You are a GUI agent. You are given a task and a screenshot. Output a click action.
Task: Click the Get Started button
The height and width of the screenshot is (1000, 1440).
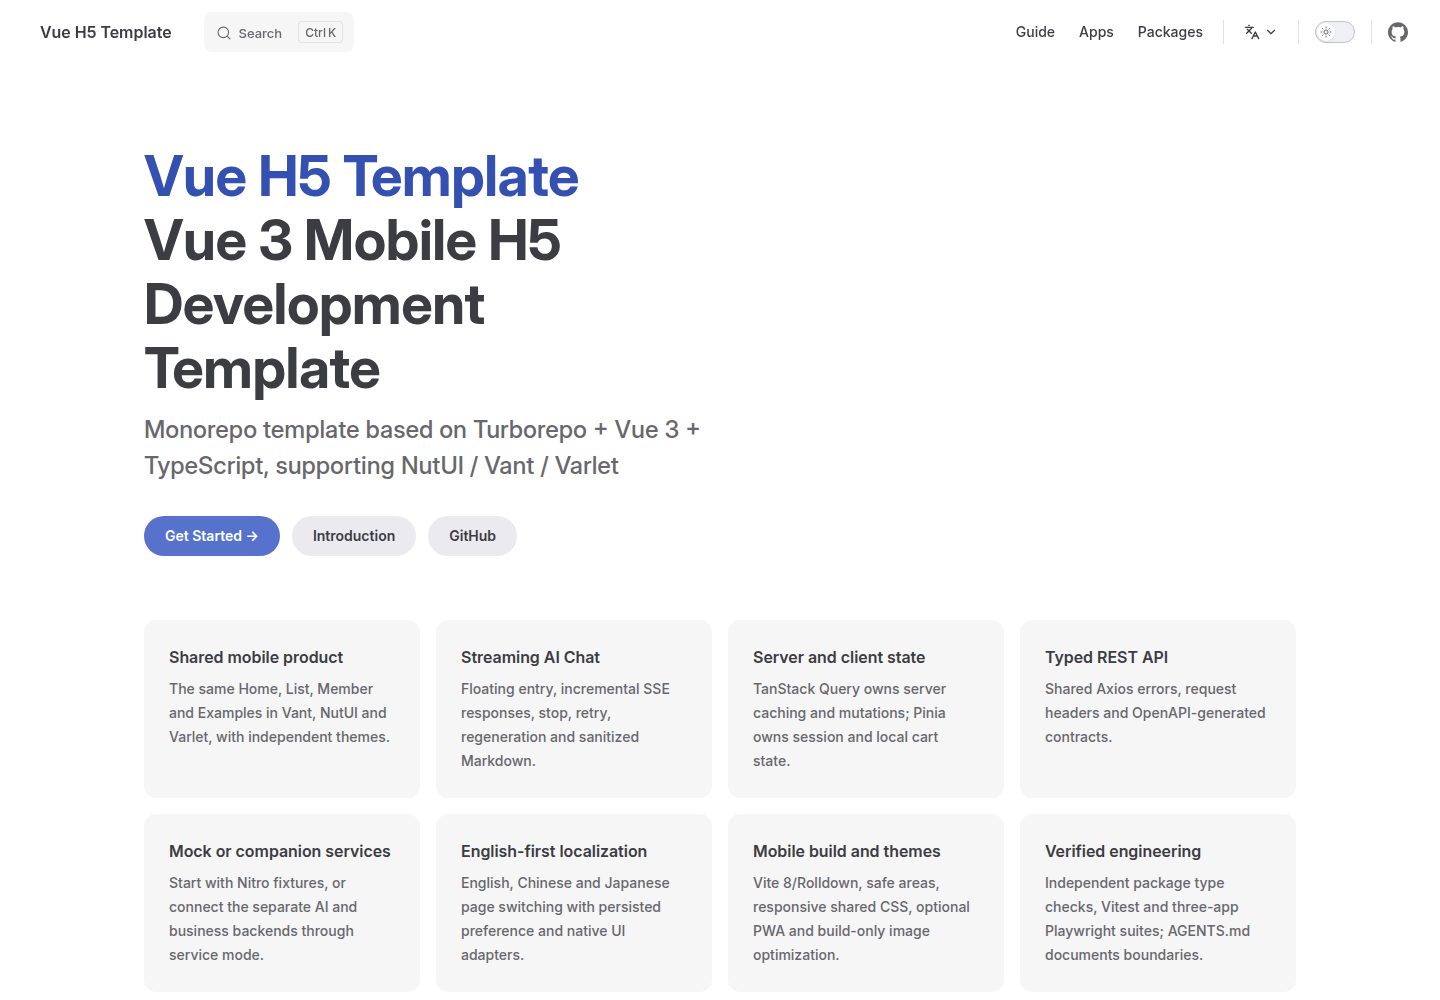tap(212, 536)
